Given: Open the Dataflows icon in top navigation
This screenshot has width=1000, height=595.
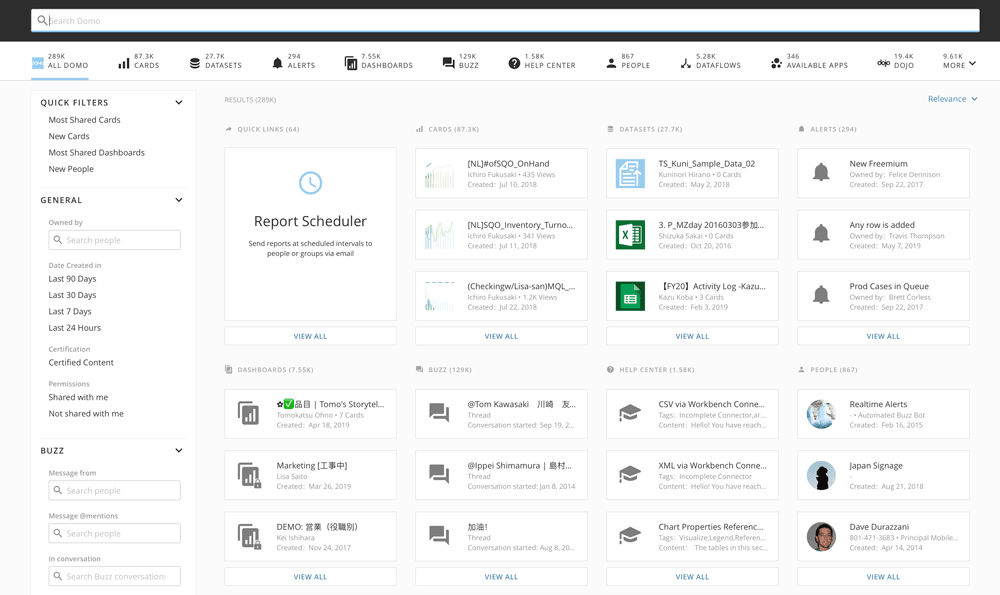Looking at the screenshot, I should coord(686,63).
